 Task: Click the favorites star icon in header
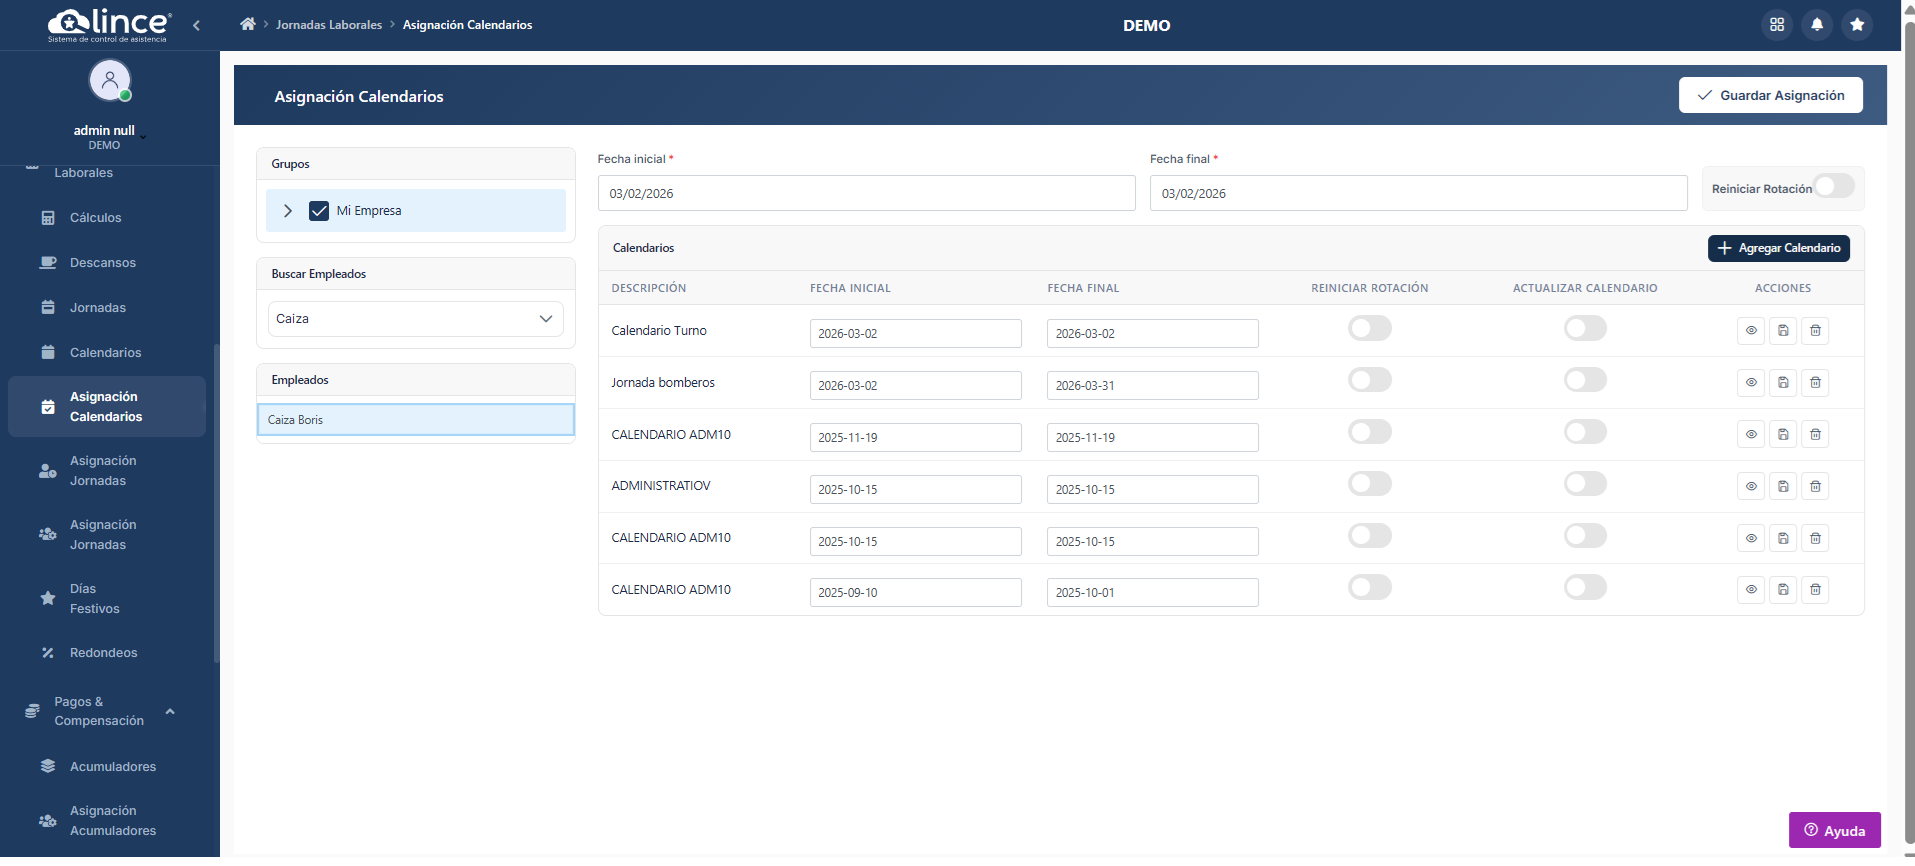[1857, 24]
